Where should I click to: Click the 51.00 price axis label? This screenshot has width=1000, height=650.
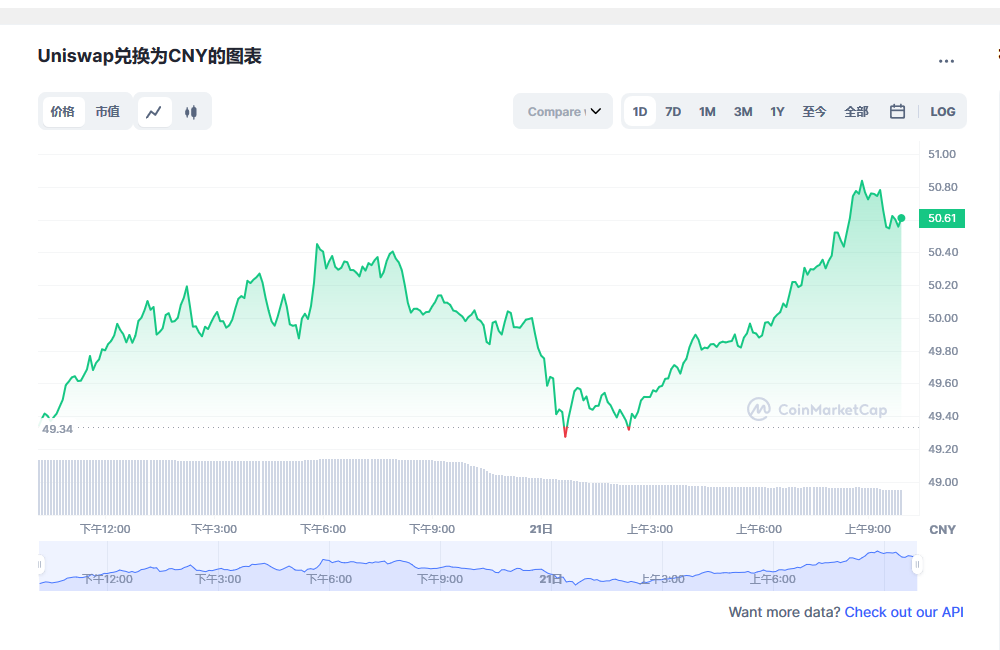click(x=942, y=154)
